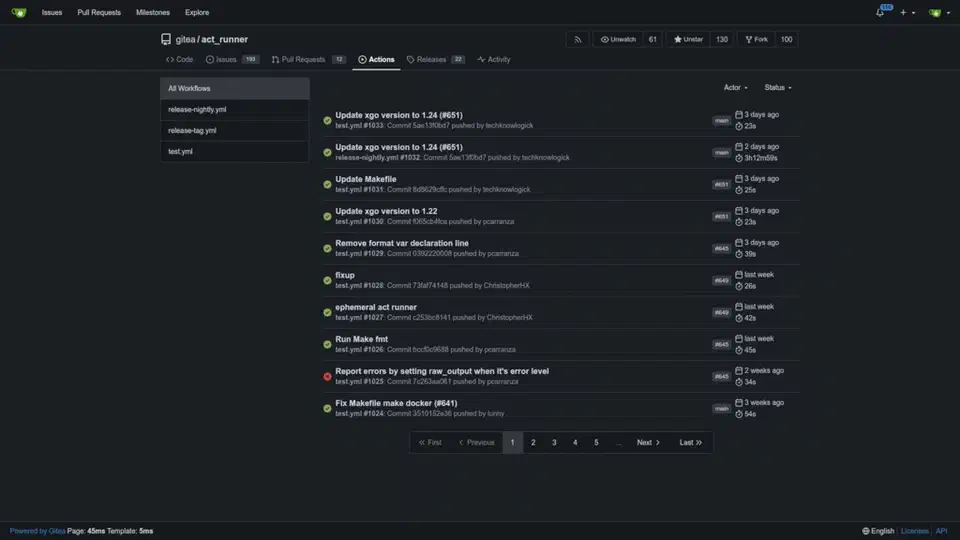Open the Licenses footer link

915,531
